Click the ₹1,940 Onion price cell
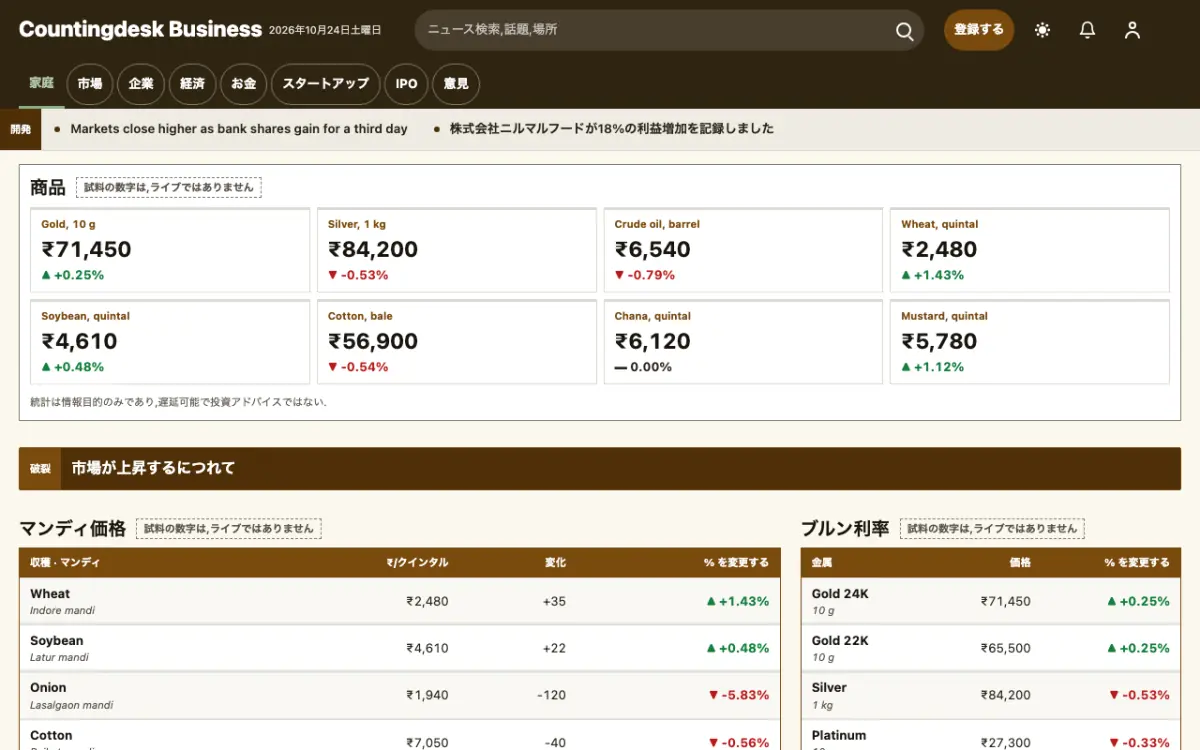 (427, 695)
